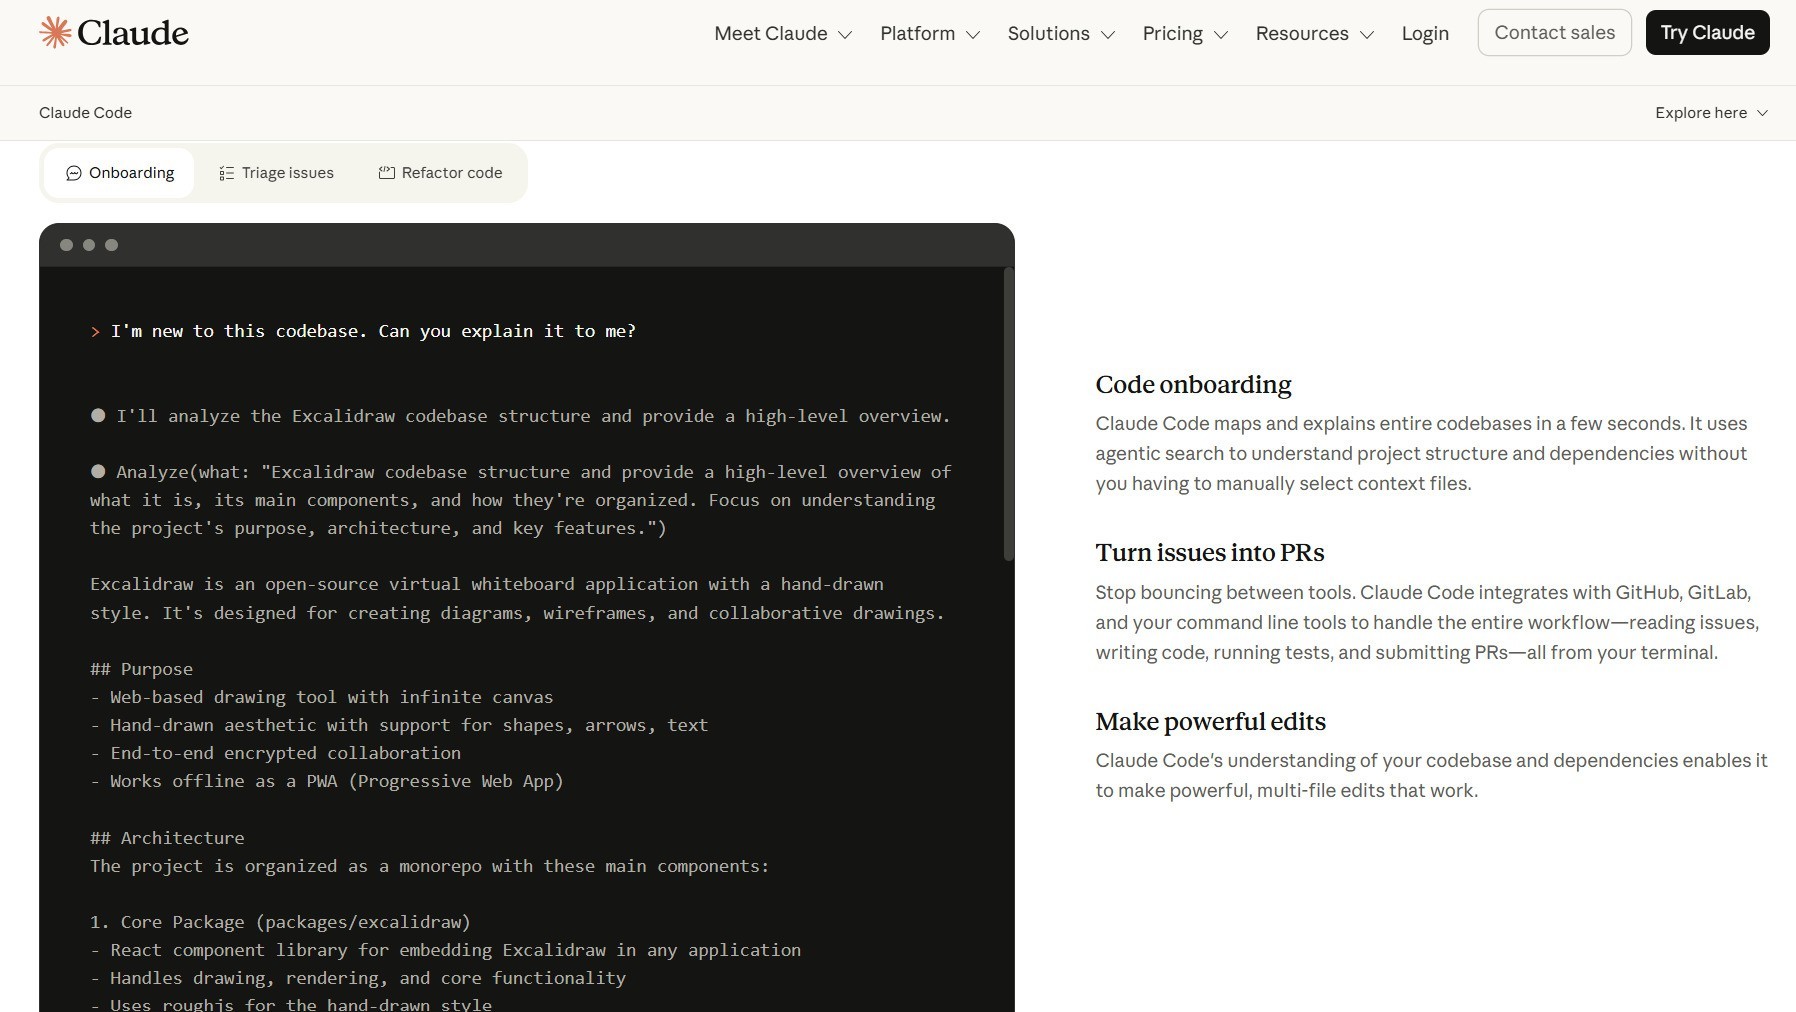Click the Claude Code breadcrumb label
Image resolution: width=1796 pixels, height=1012 pixels.
[x=85, y=113]
